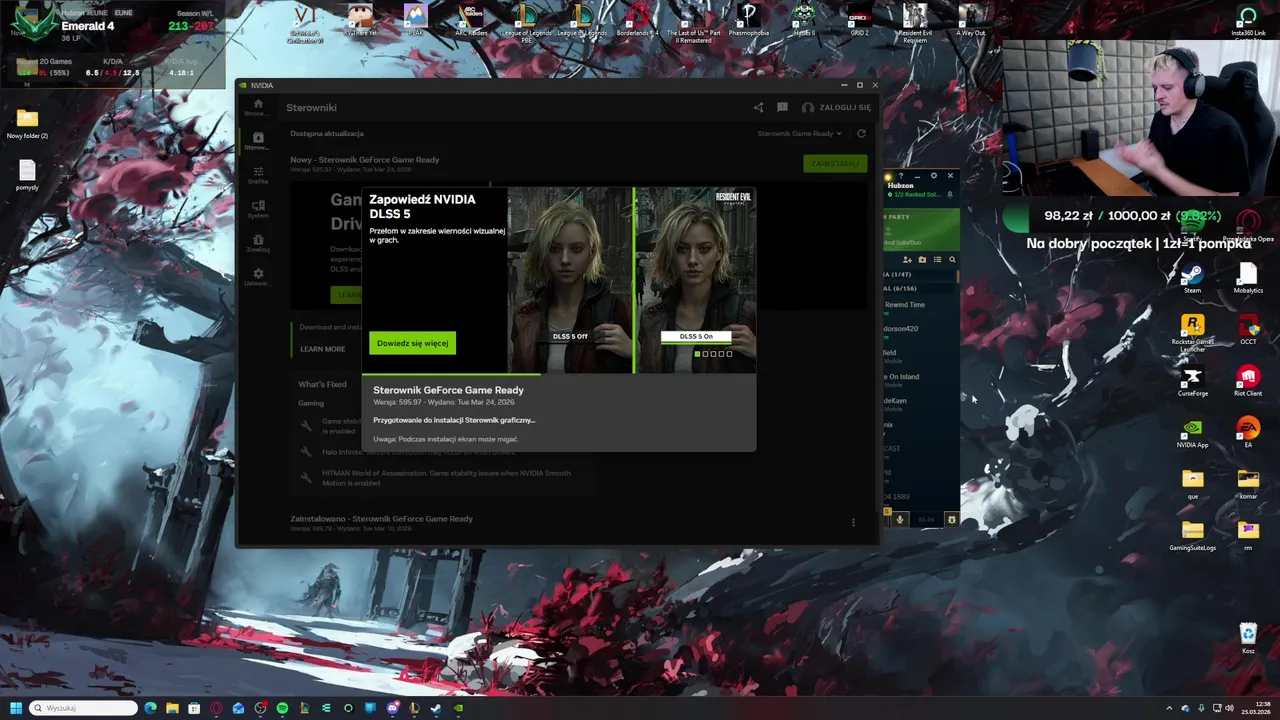Select the second carousel indicator dot

pyautogui.click(x=705, y=354)
